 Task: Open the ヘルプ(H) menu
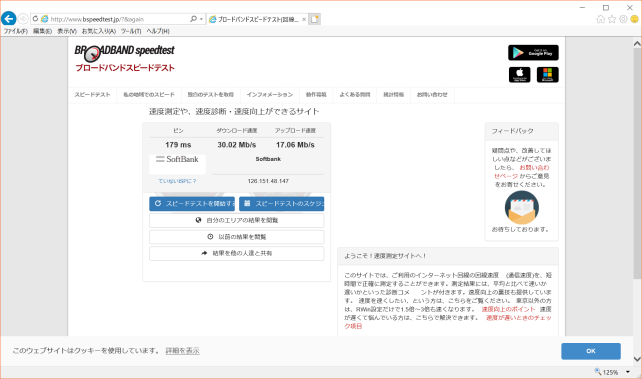tap(158, 31)
